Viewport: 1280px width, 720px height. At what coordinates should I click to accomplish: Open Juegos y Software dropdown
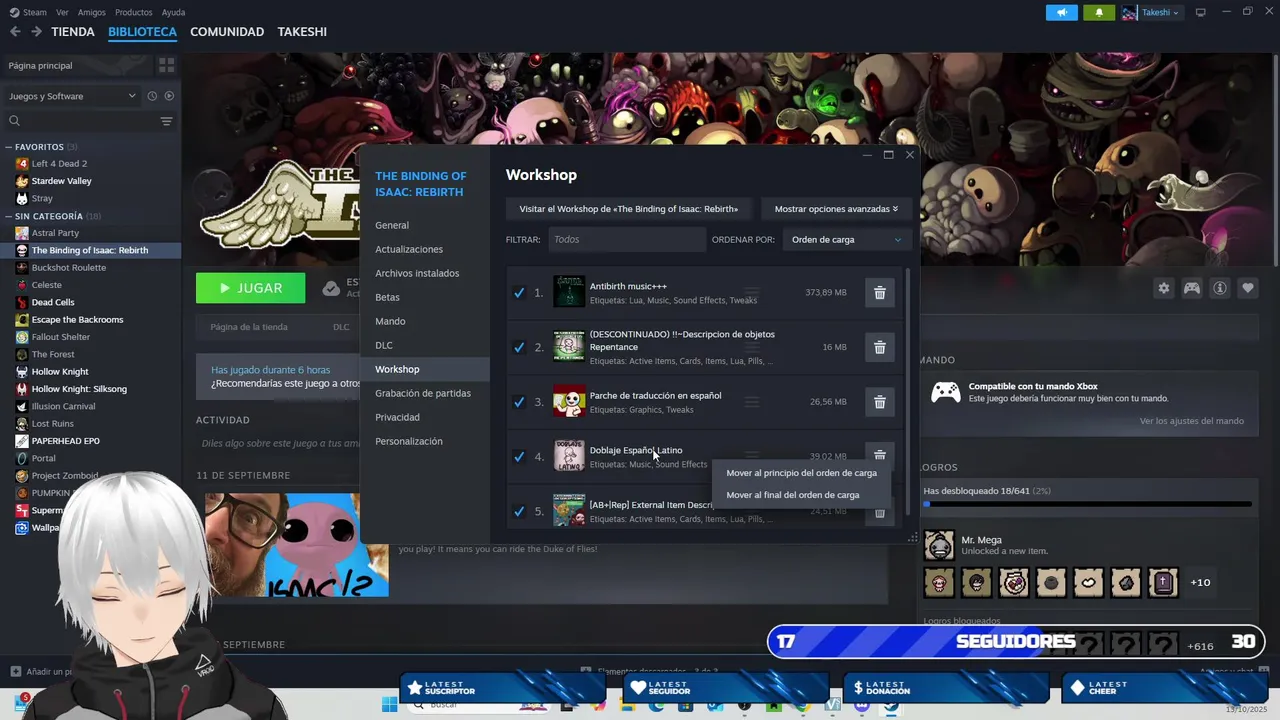(72, 96)
